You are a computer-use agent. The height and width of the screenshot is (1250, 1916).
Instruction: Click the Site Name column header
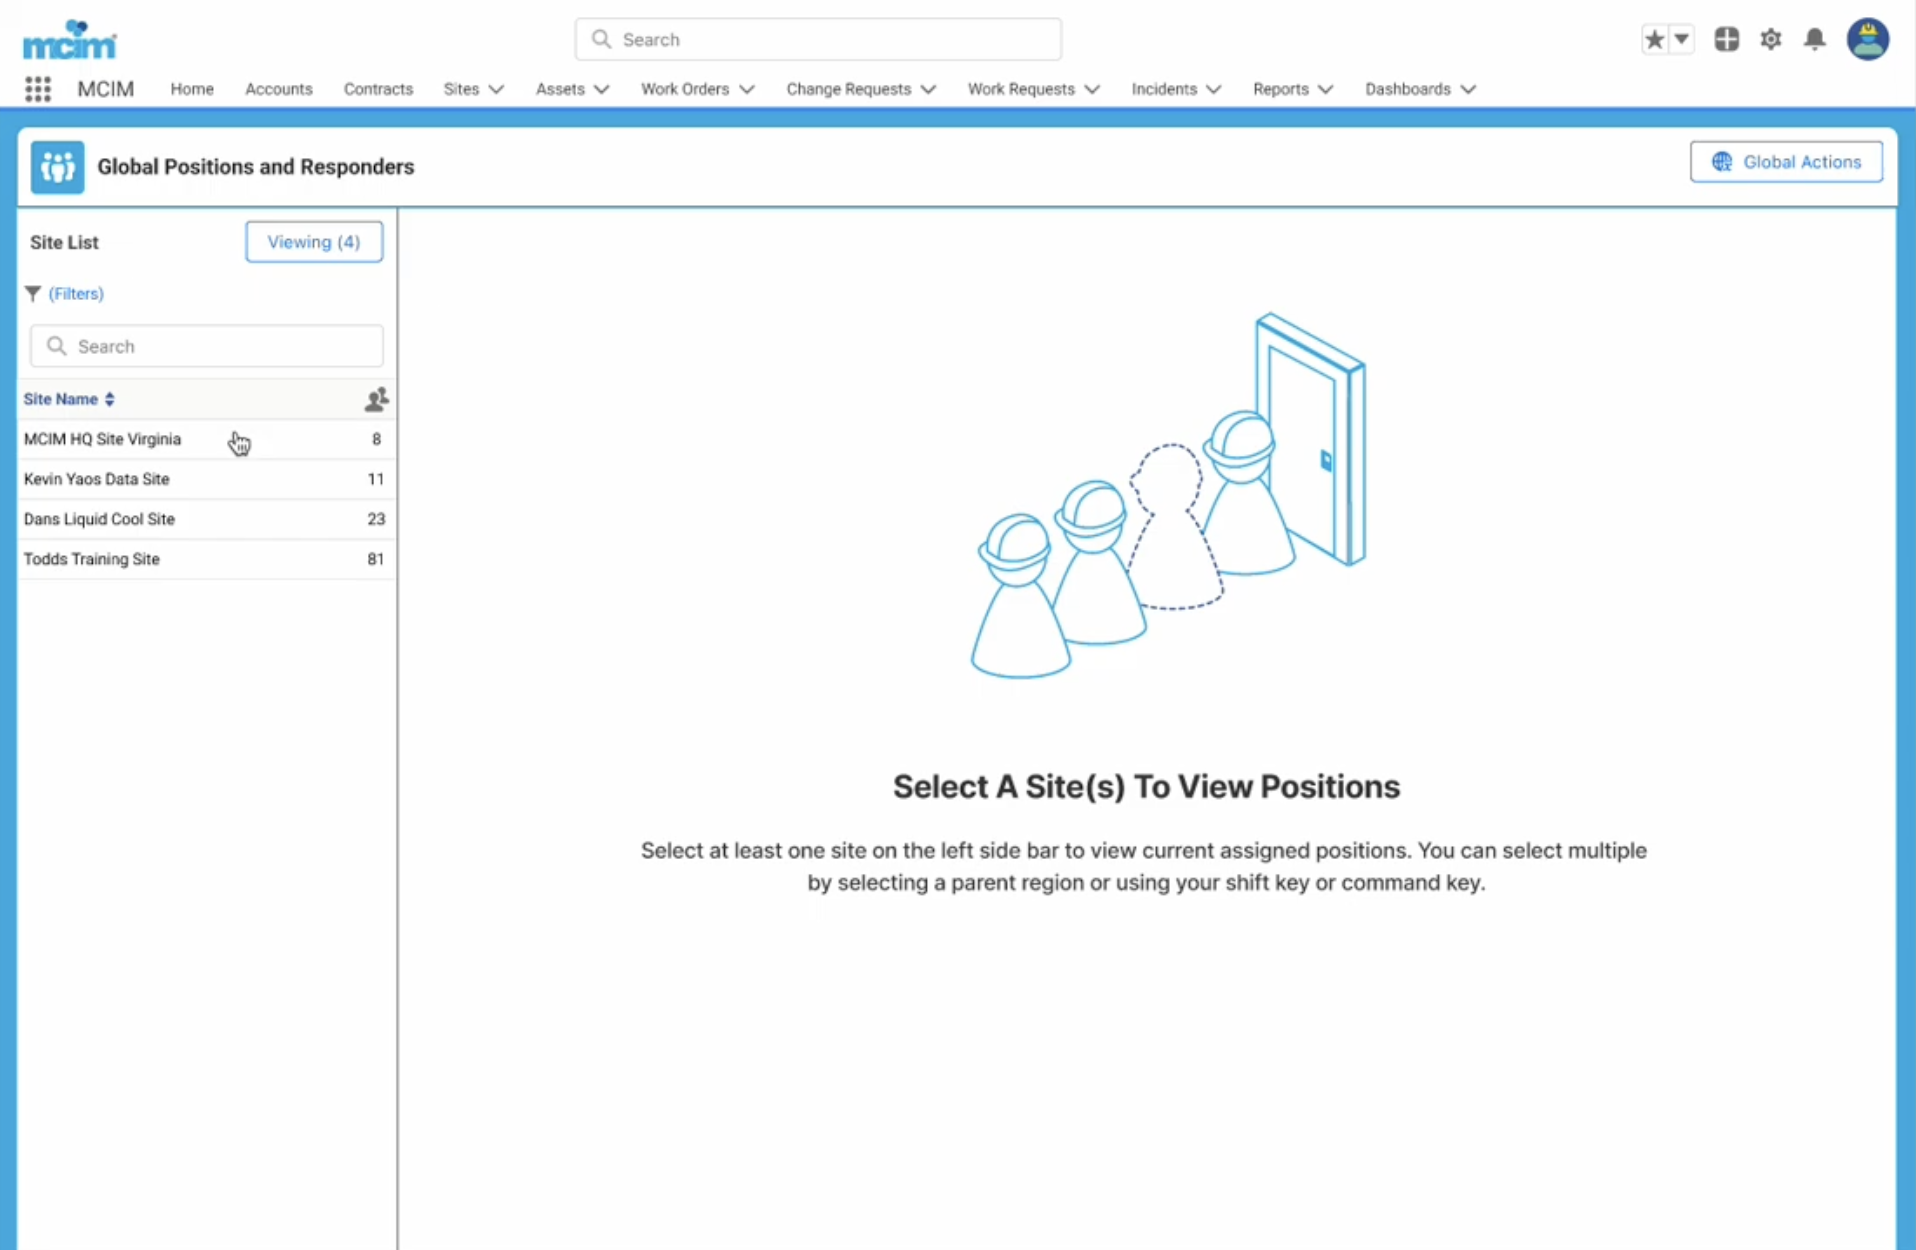coord(61,399)
